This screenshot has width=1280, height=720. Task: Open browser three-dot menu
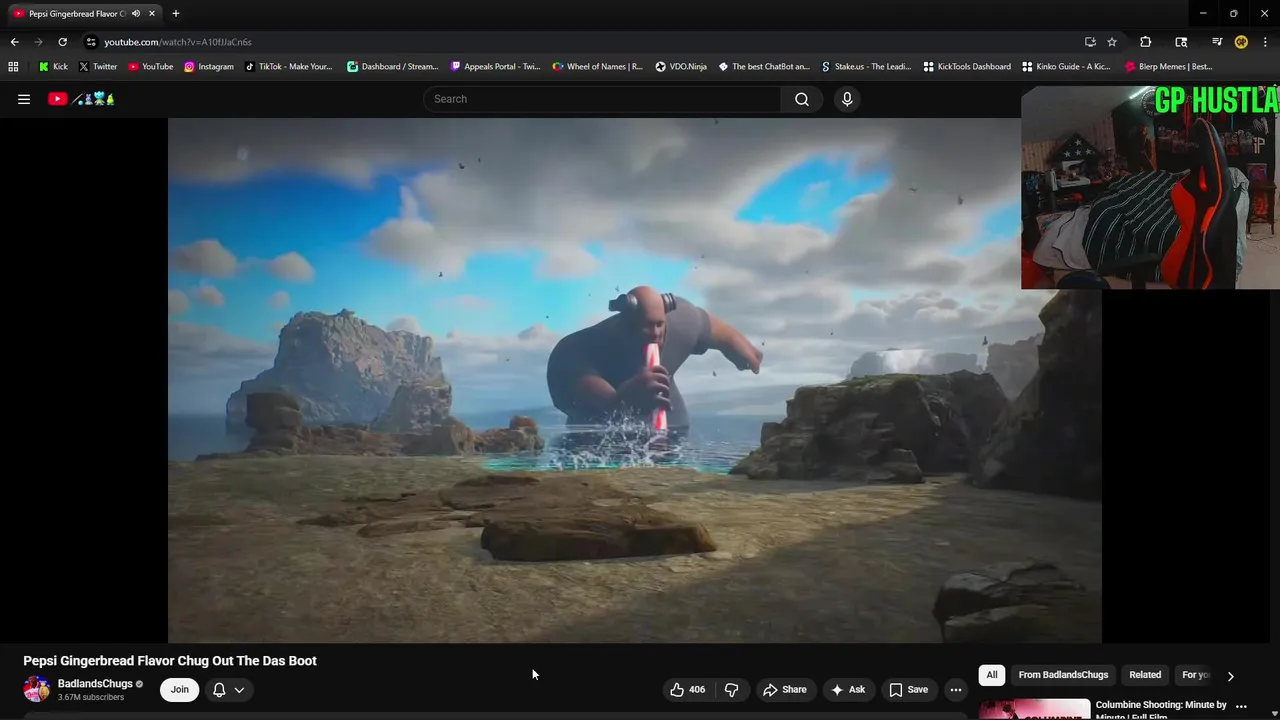coord(1265,42)
